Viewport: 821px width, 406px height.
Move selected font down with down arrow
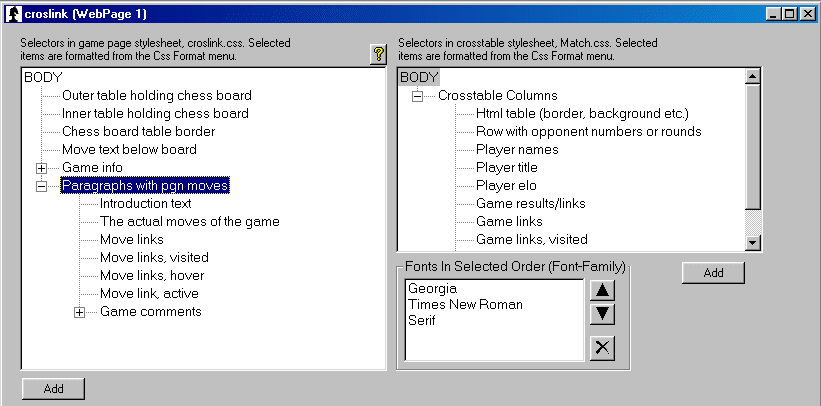(x=602, y=314)
